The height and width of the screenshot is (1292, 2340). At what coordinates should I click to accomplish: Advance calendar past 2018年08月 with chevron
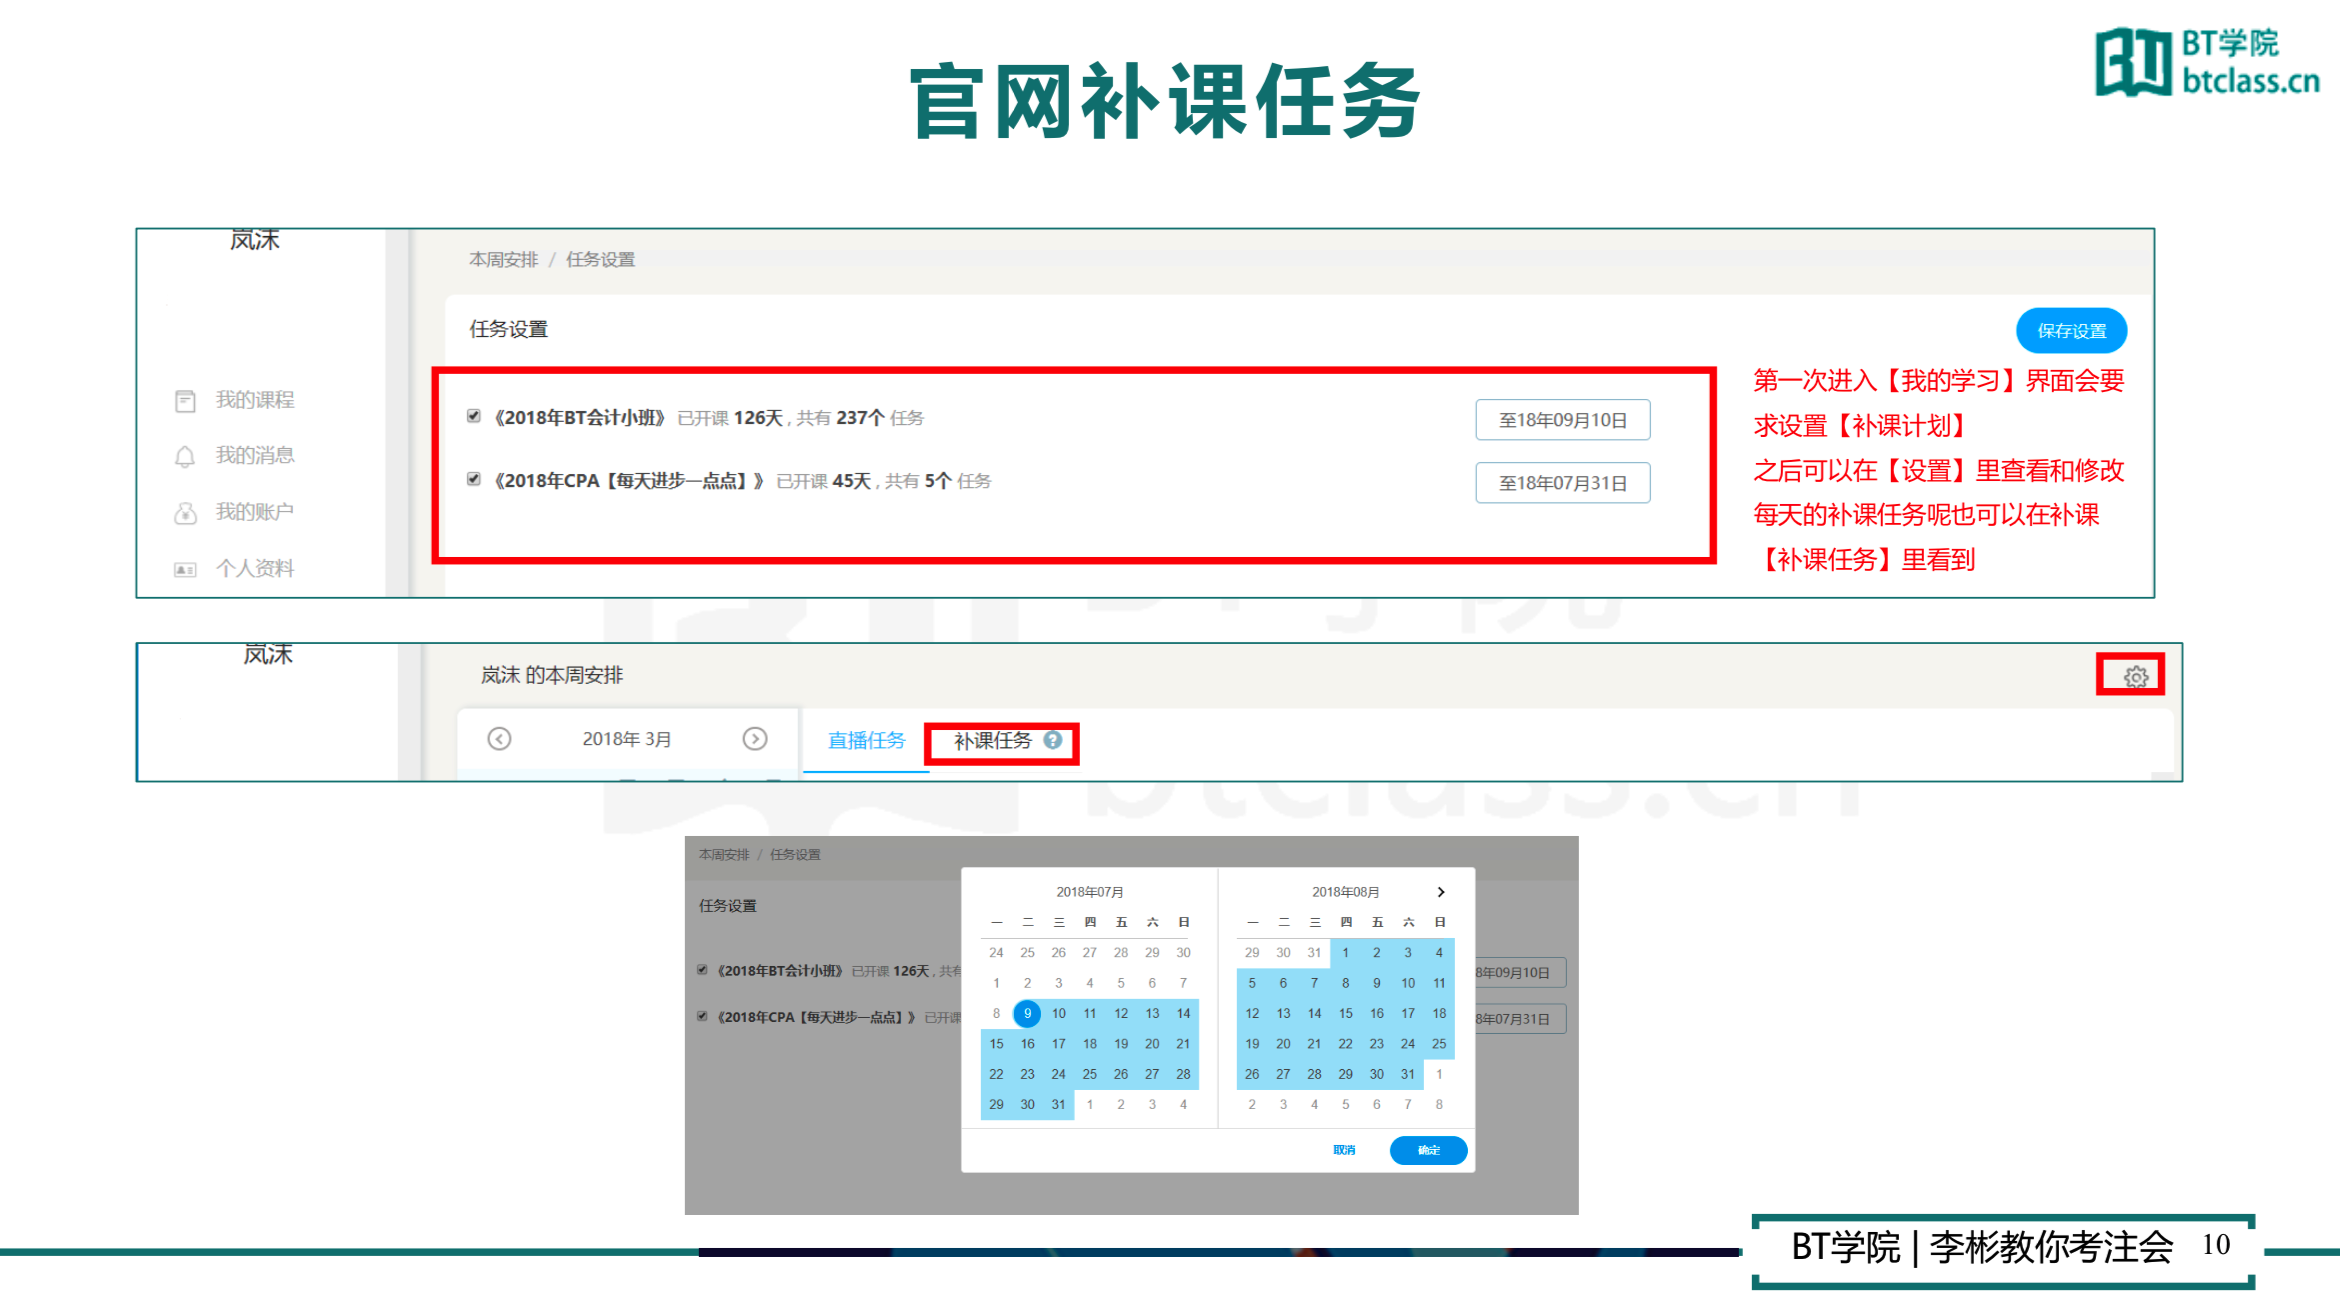point(1440,891)
